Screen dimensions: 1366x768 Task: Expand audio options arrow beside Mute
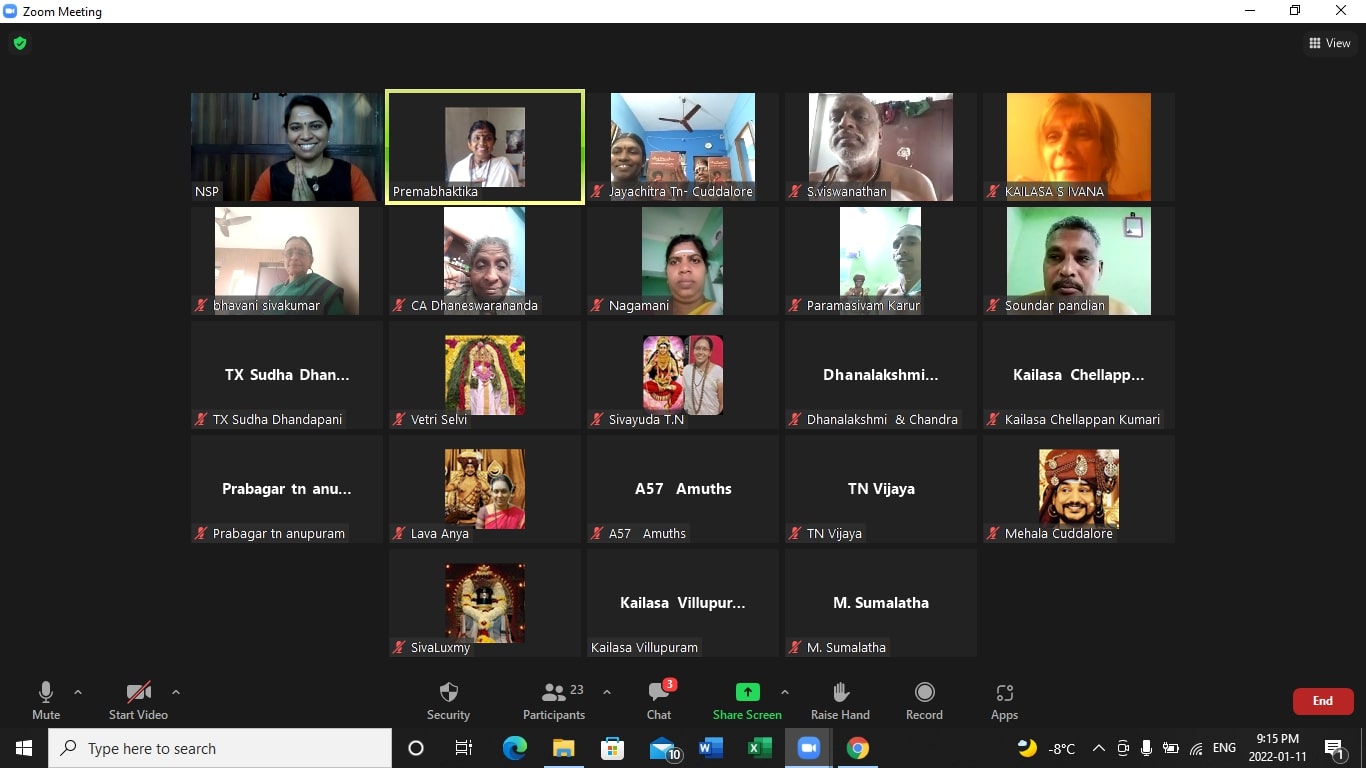[78, 692]
